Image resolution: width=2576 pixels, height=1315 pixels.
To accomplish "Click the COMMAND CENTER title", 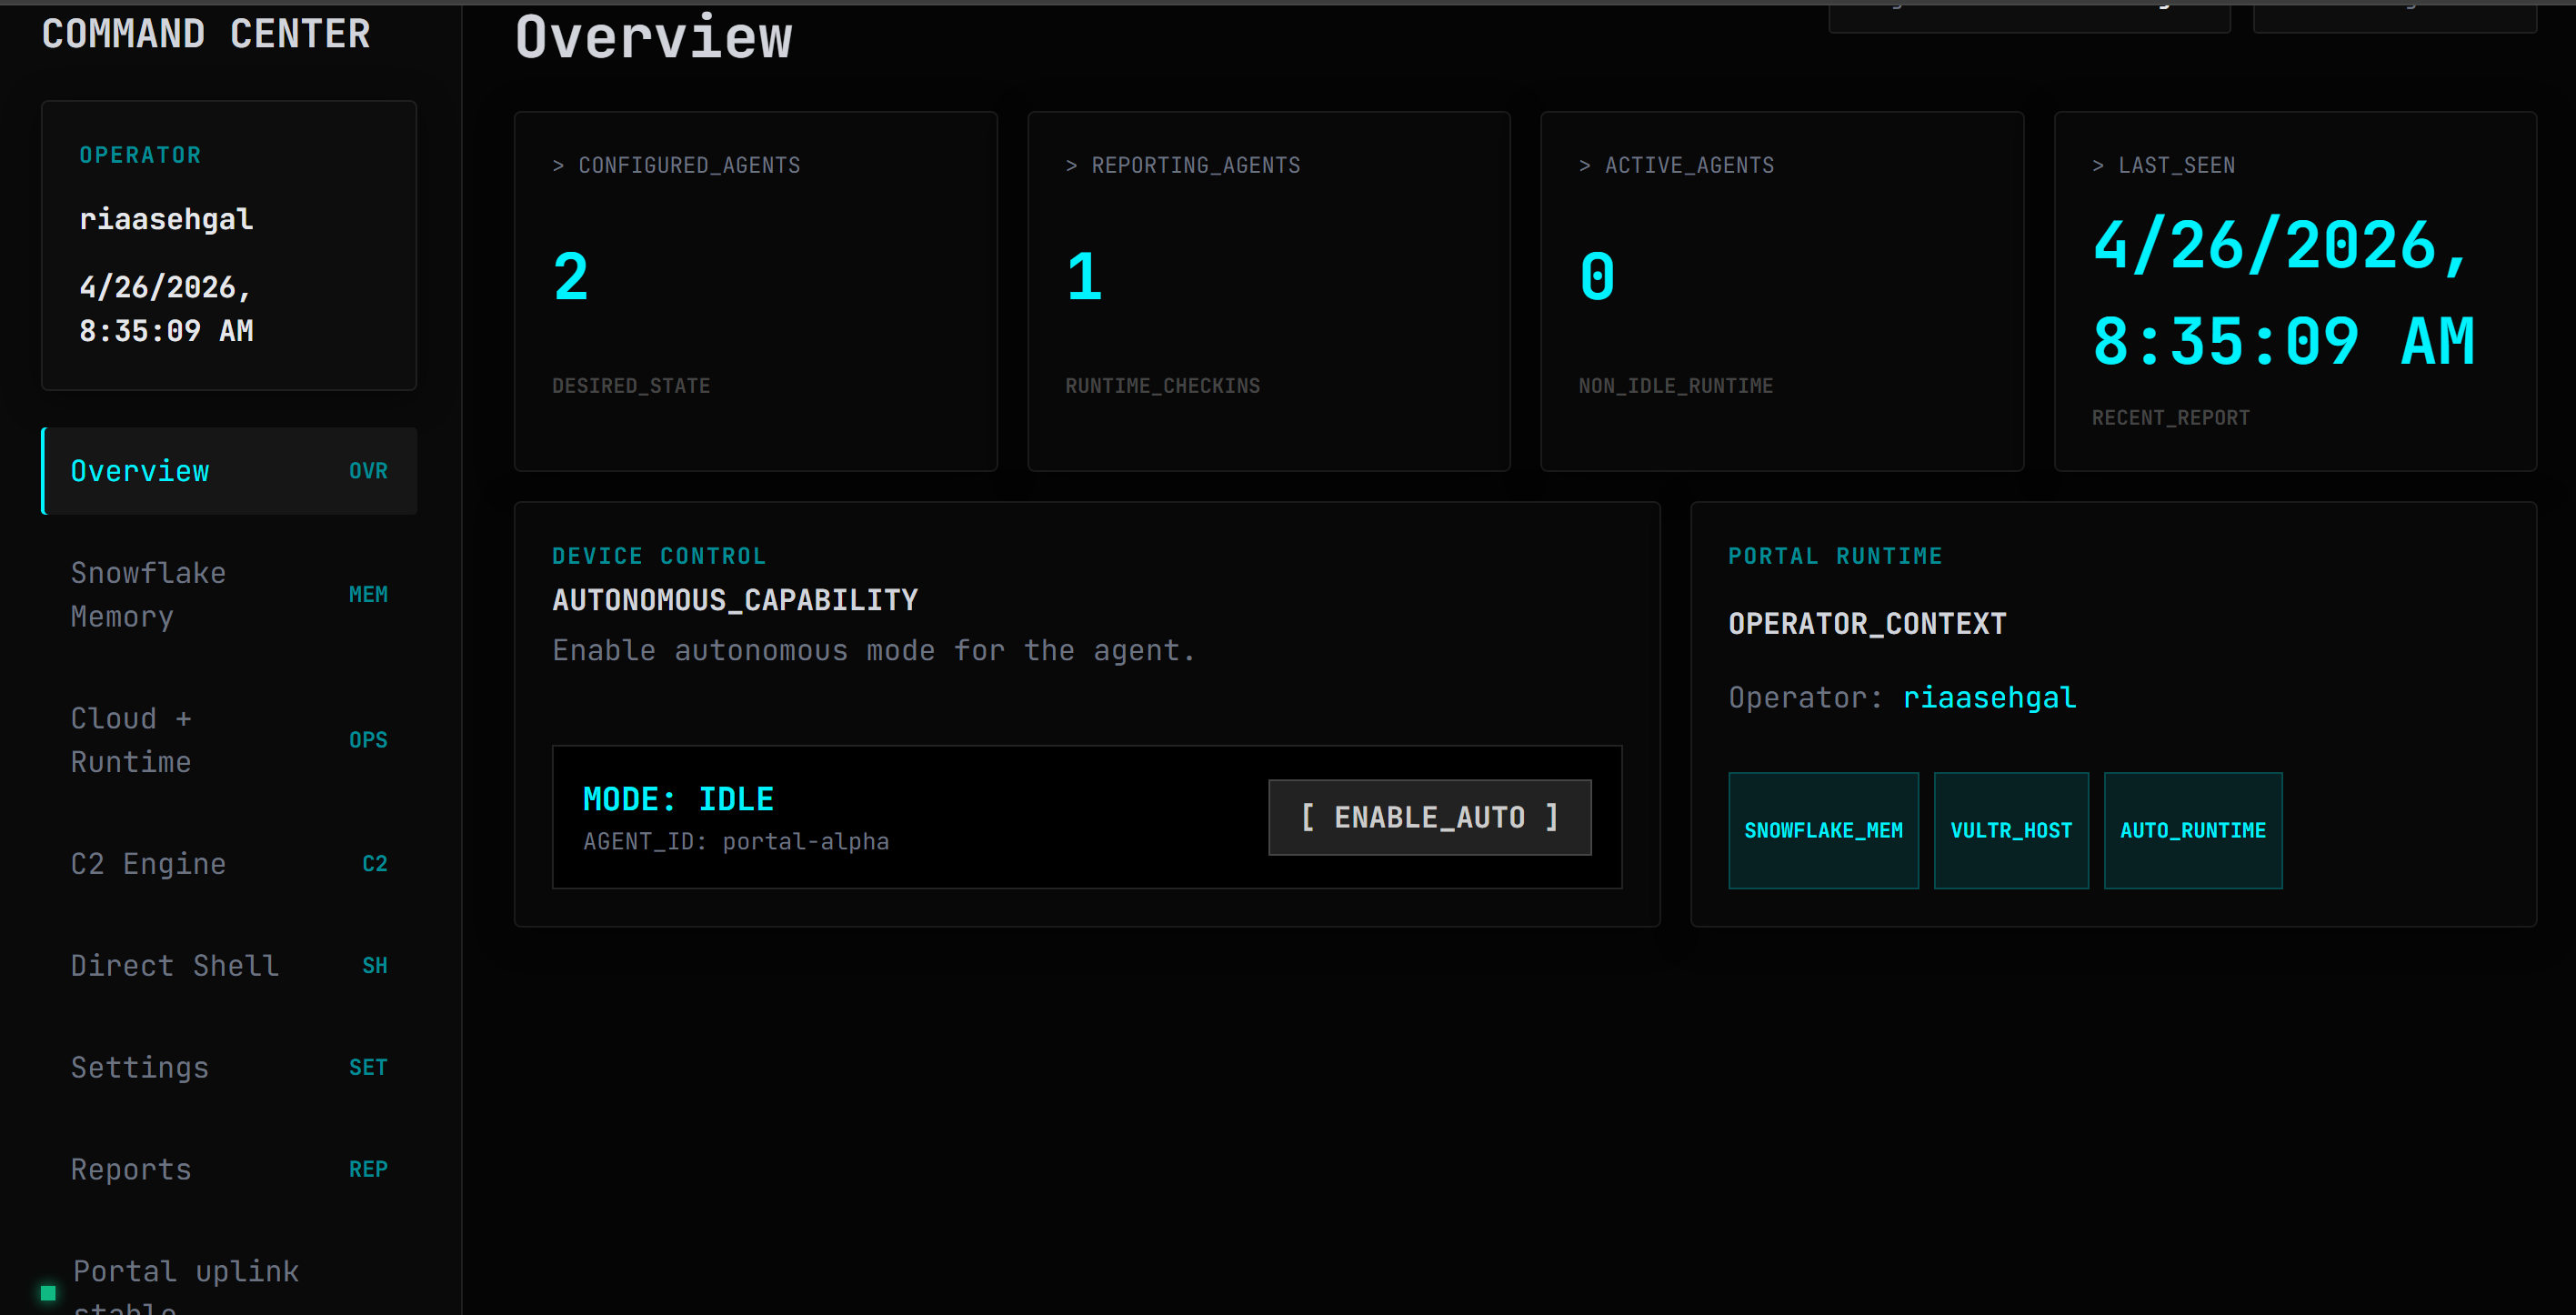I will pos(206,34).
